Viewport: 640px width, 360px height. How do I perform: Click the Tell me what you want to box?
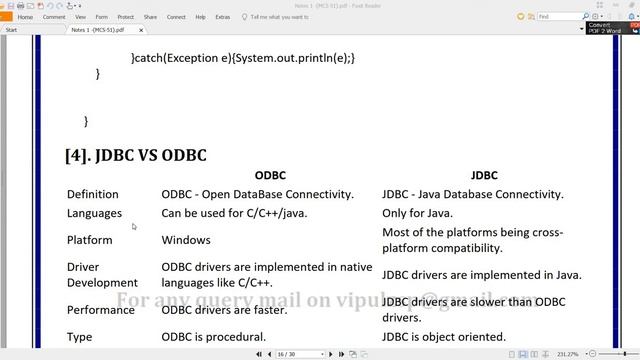pos(276,17)
